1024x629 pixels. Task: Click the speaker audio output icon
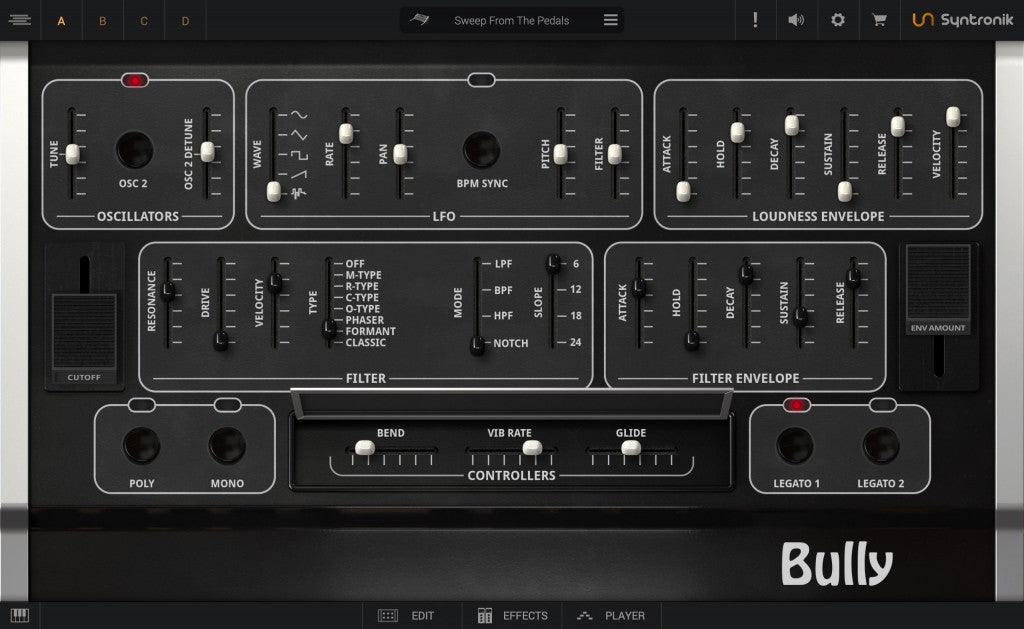[x=796, y=19]
